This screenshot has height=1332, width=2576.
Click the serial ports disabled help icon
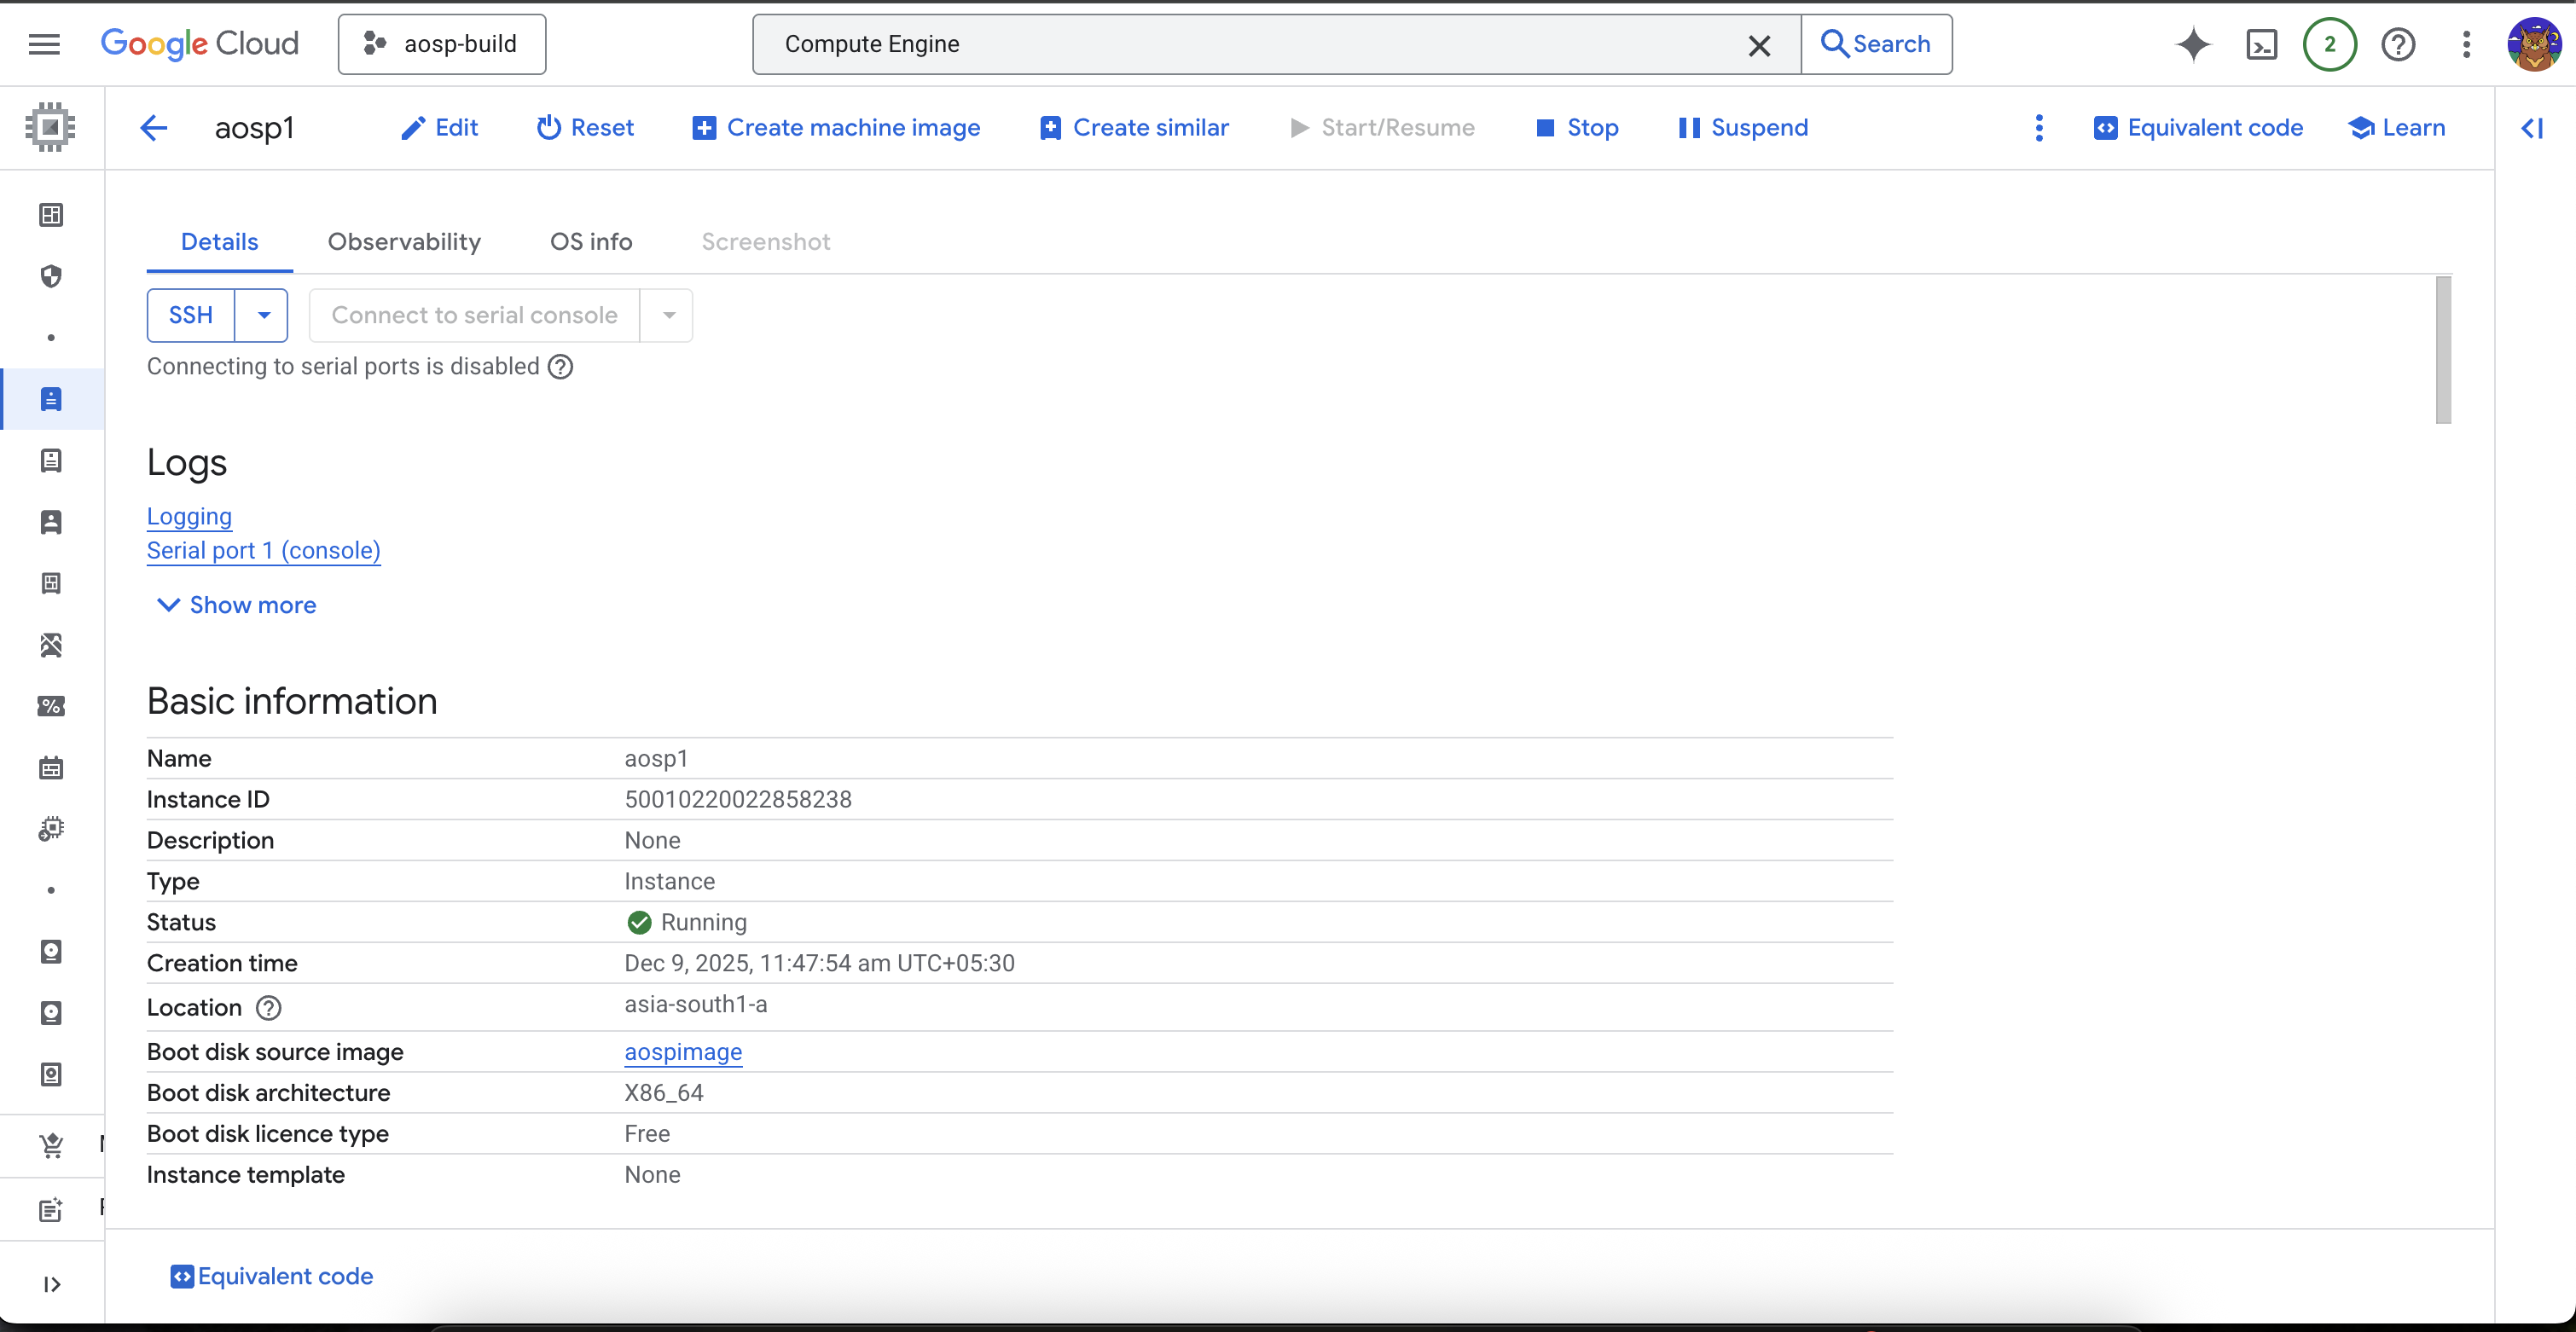pyautogui.click(x=561, y=367)
